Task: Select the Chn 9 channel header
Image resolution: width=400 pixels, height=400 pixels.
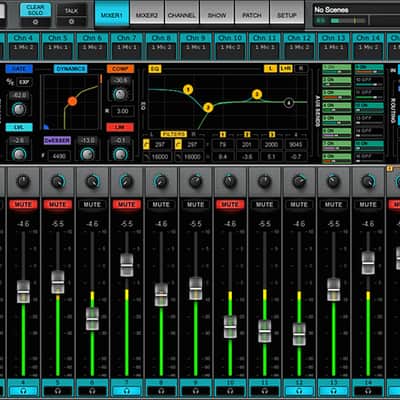Action: pyautogui.click(x=196, y=38)
